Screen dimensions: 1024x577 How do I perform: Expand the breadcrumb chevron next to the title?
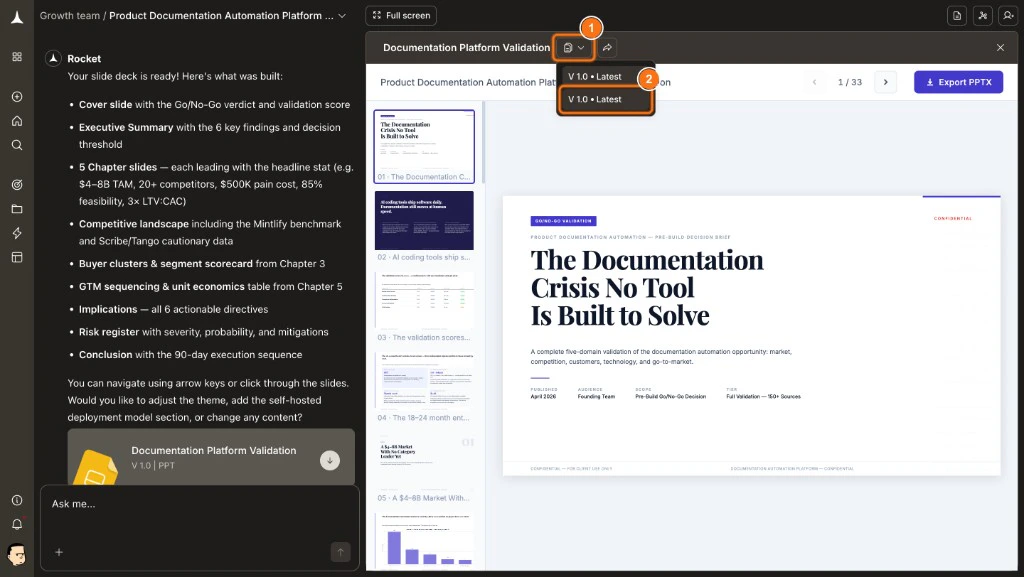coord(341,15)
